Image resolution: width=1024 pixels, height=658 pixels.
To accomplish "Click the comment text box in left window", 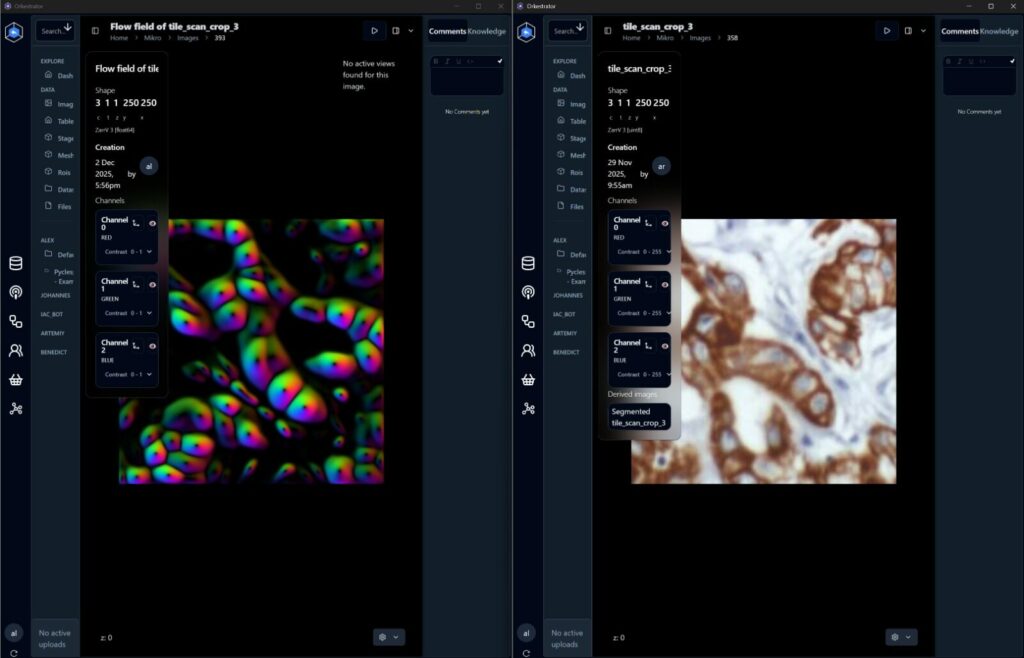I will [x=467, y=80].
